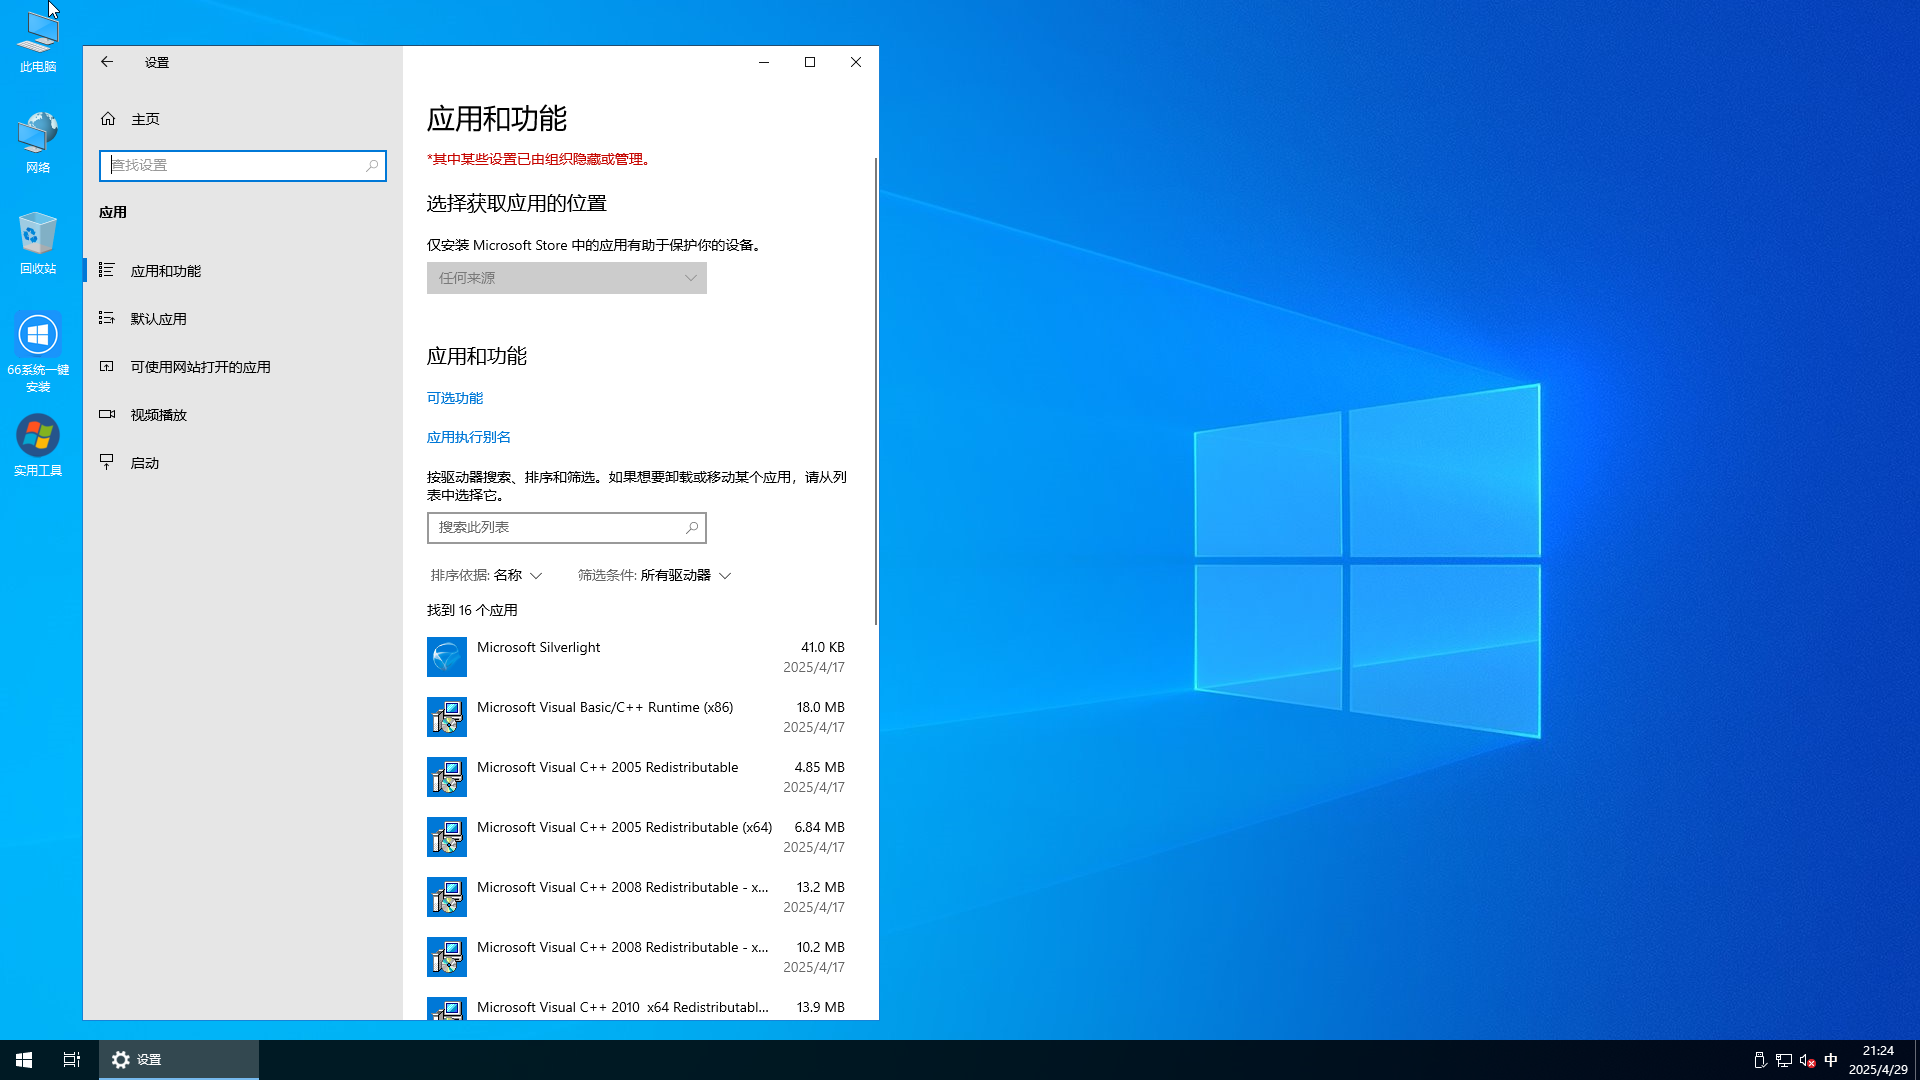Open Task View on the taskbar
1920x1080 pixels.
72,1060
